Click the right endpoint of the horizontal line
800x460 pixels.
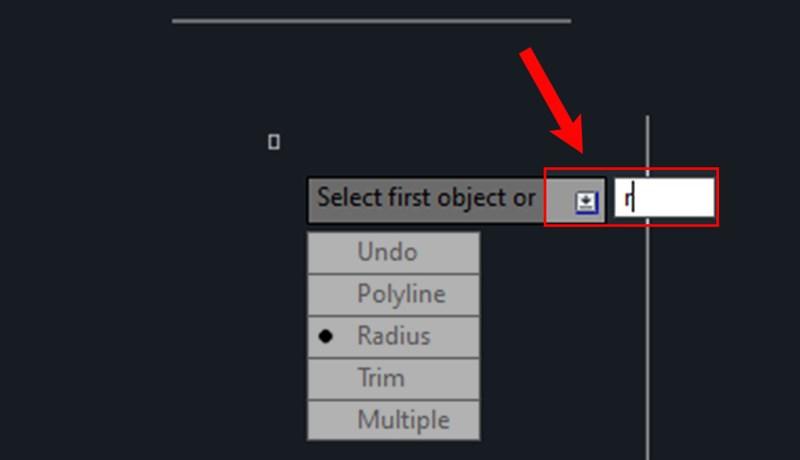pos(569,20)
